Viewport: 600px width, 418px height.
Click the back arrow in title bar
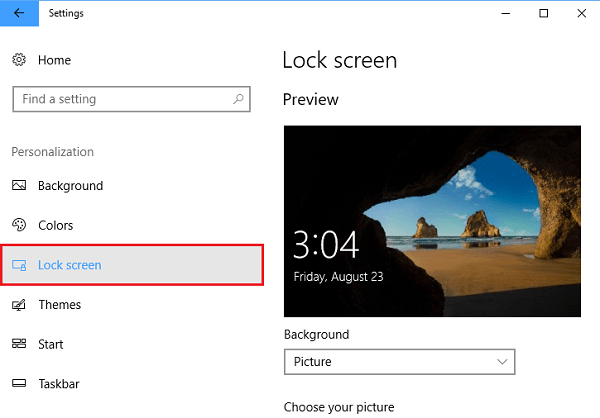click(18, 14)
